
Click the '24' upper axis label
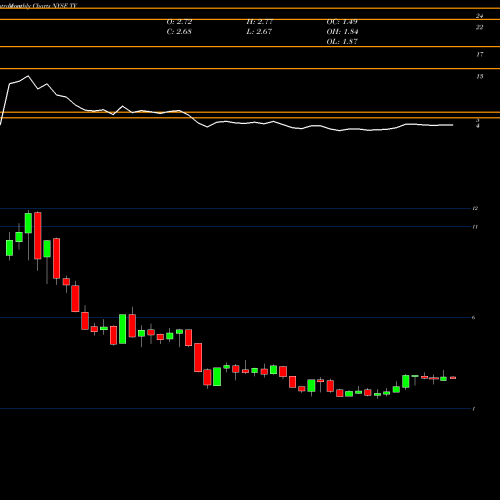[479, 16]
